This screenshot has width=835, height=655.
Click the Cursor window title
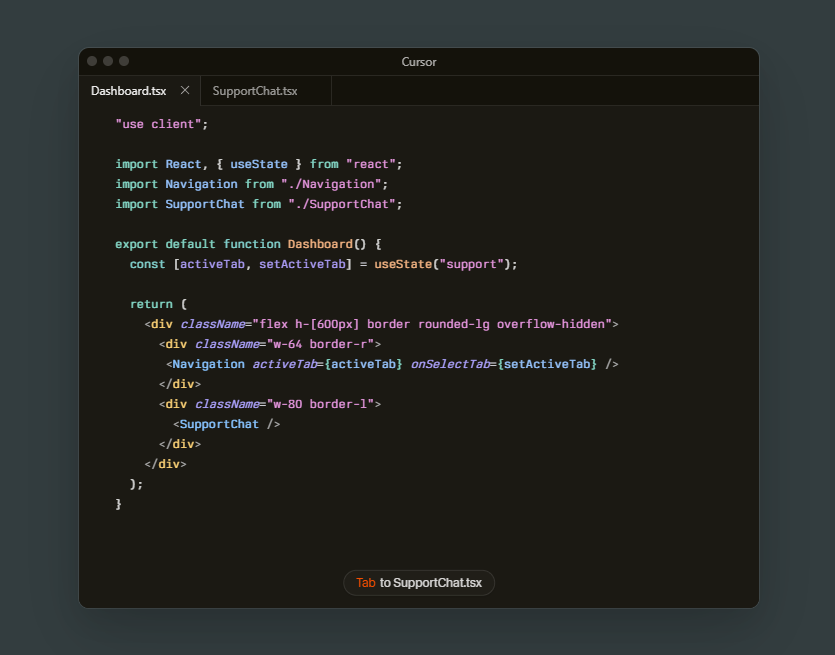click(x=418, y=62)
